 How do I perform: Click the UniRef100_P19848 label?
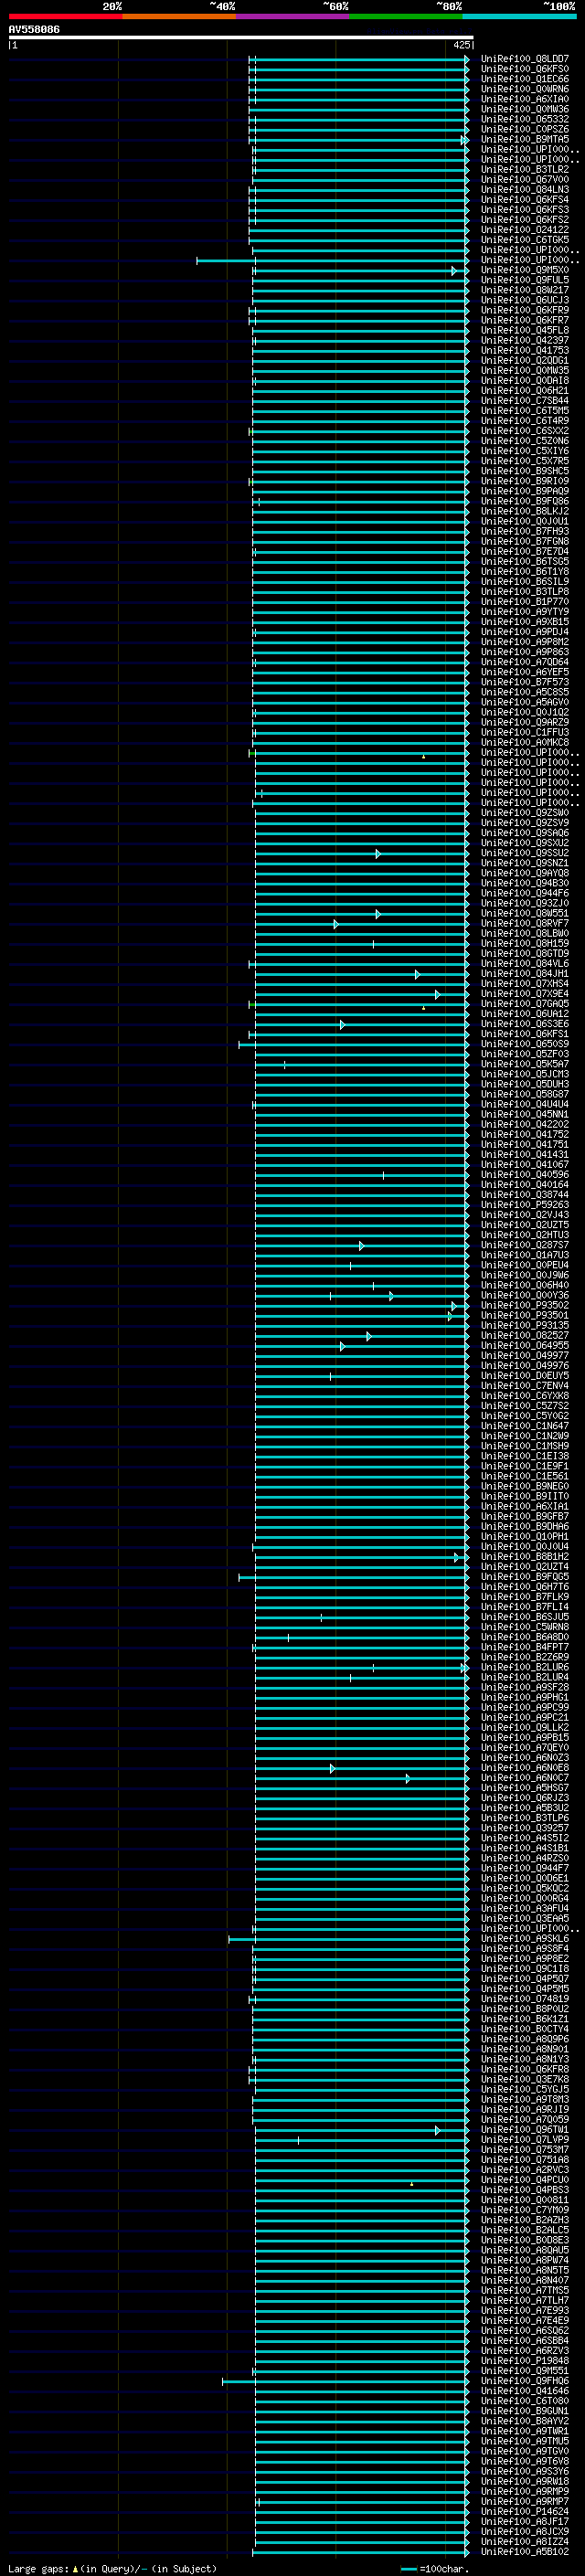coord(525,2361)
